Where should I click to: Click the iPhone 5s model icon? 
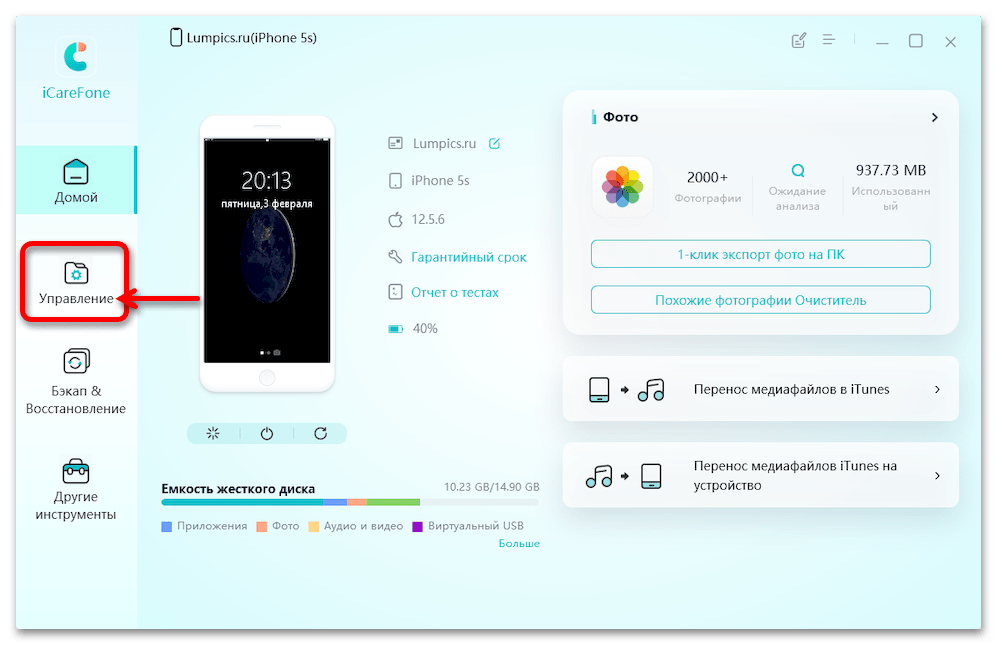click(395, 181)
